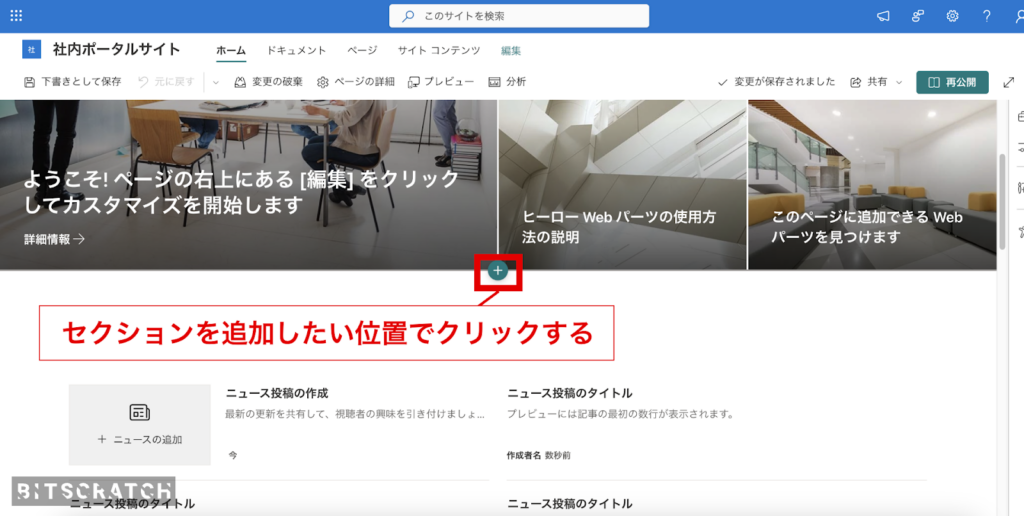Open the settings gear in top bar

pyautogui.click(x=952, y=16)
